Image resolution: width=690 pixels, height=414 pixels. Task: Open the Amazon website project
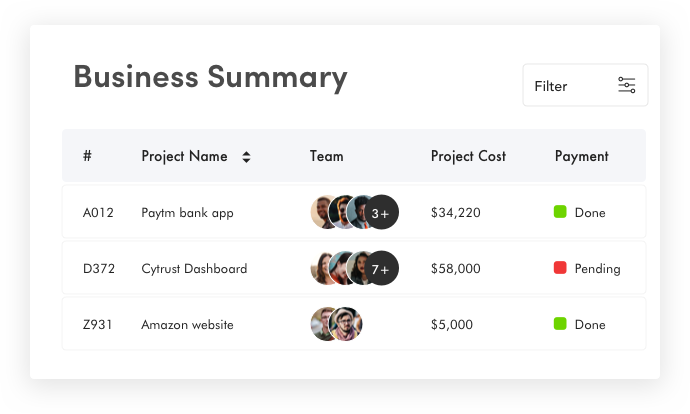click(x=187, y=325)
